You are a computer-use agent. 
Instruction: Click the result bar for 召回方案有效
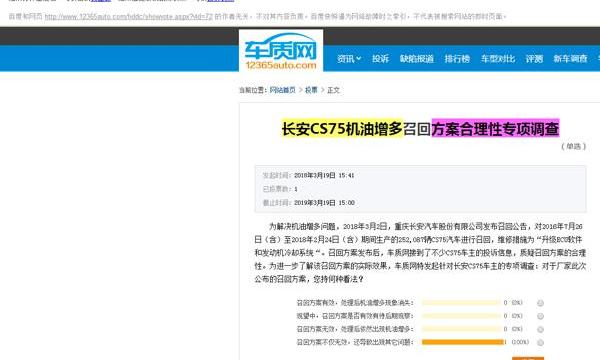(x=461, y=303)
